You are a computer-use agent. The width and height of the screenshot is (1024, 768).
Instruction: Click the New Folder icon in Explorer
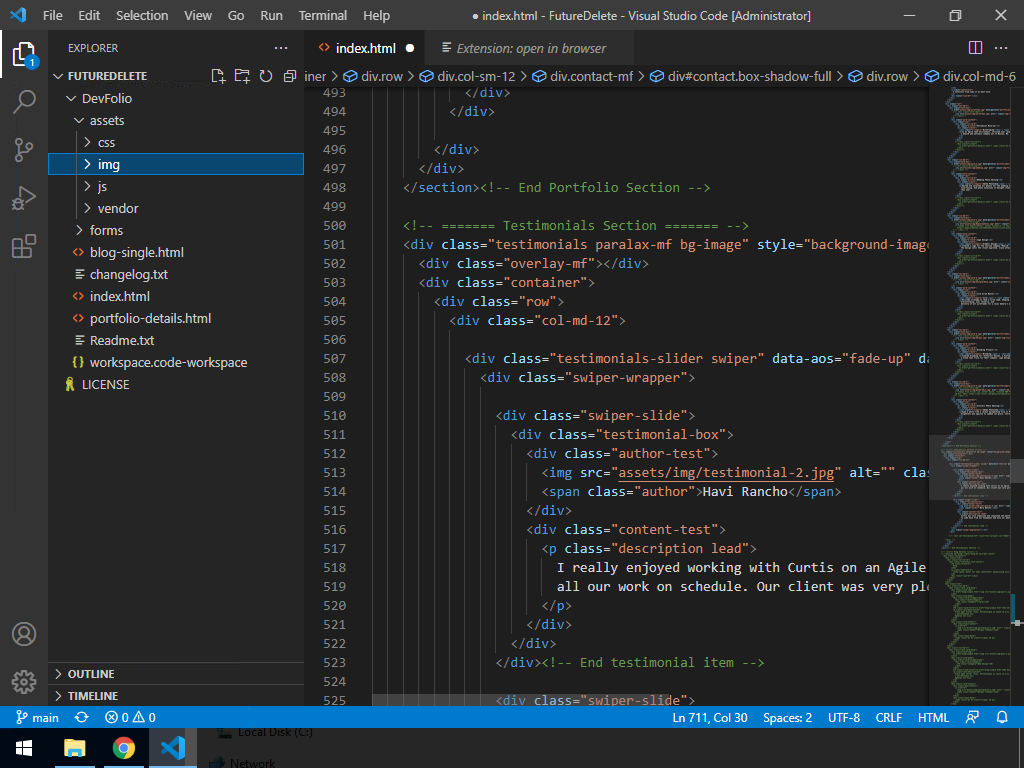[242, 76]
